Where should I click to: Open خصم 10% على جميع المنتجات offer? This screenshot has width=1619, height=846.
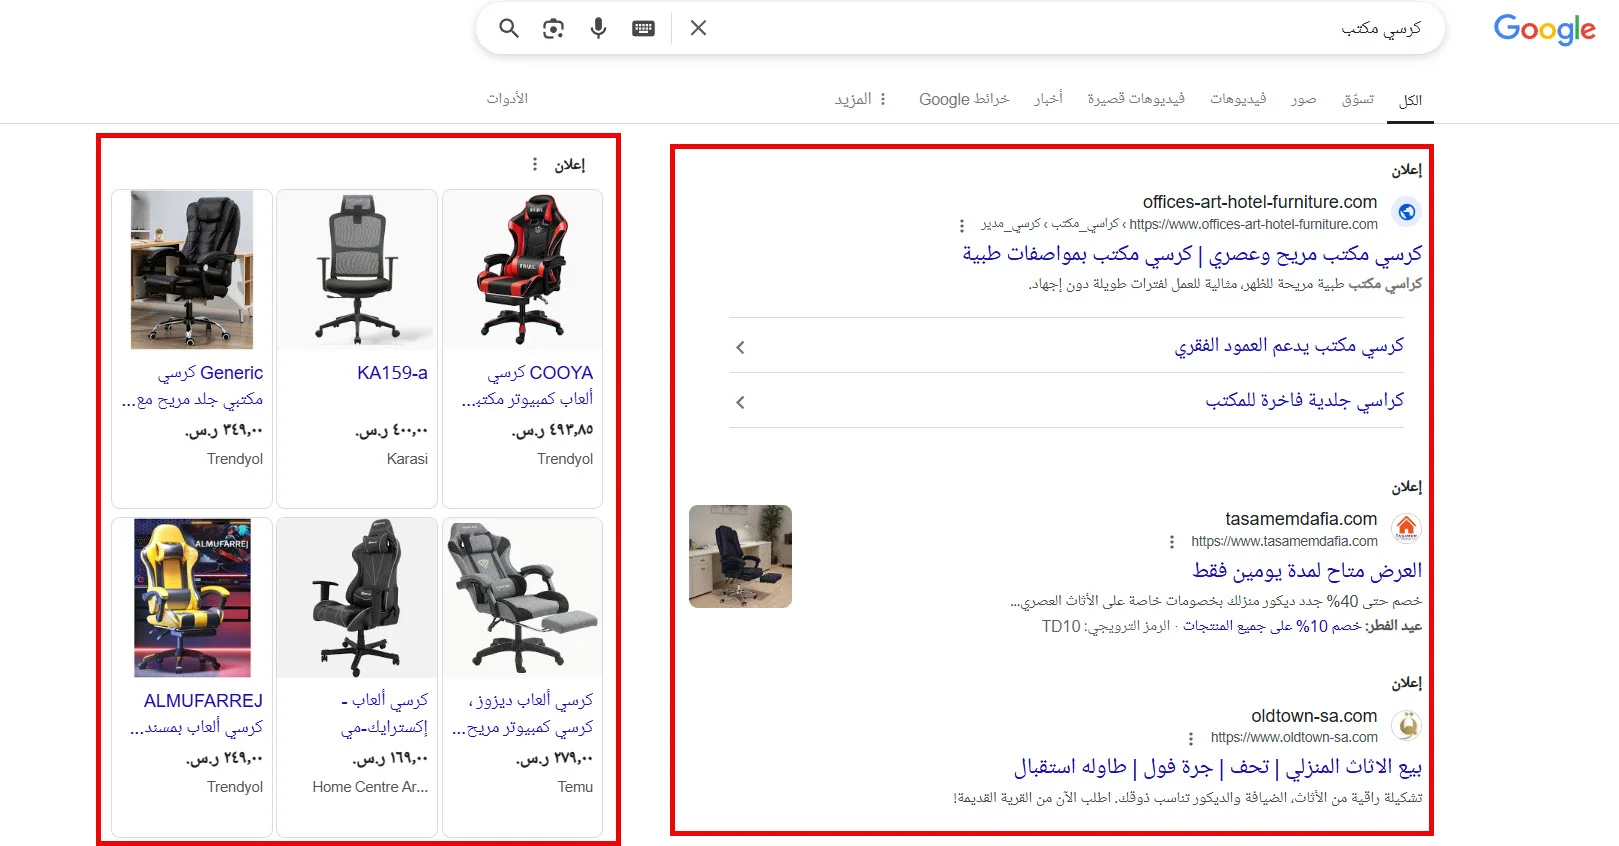(x=1272, y=626)
